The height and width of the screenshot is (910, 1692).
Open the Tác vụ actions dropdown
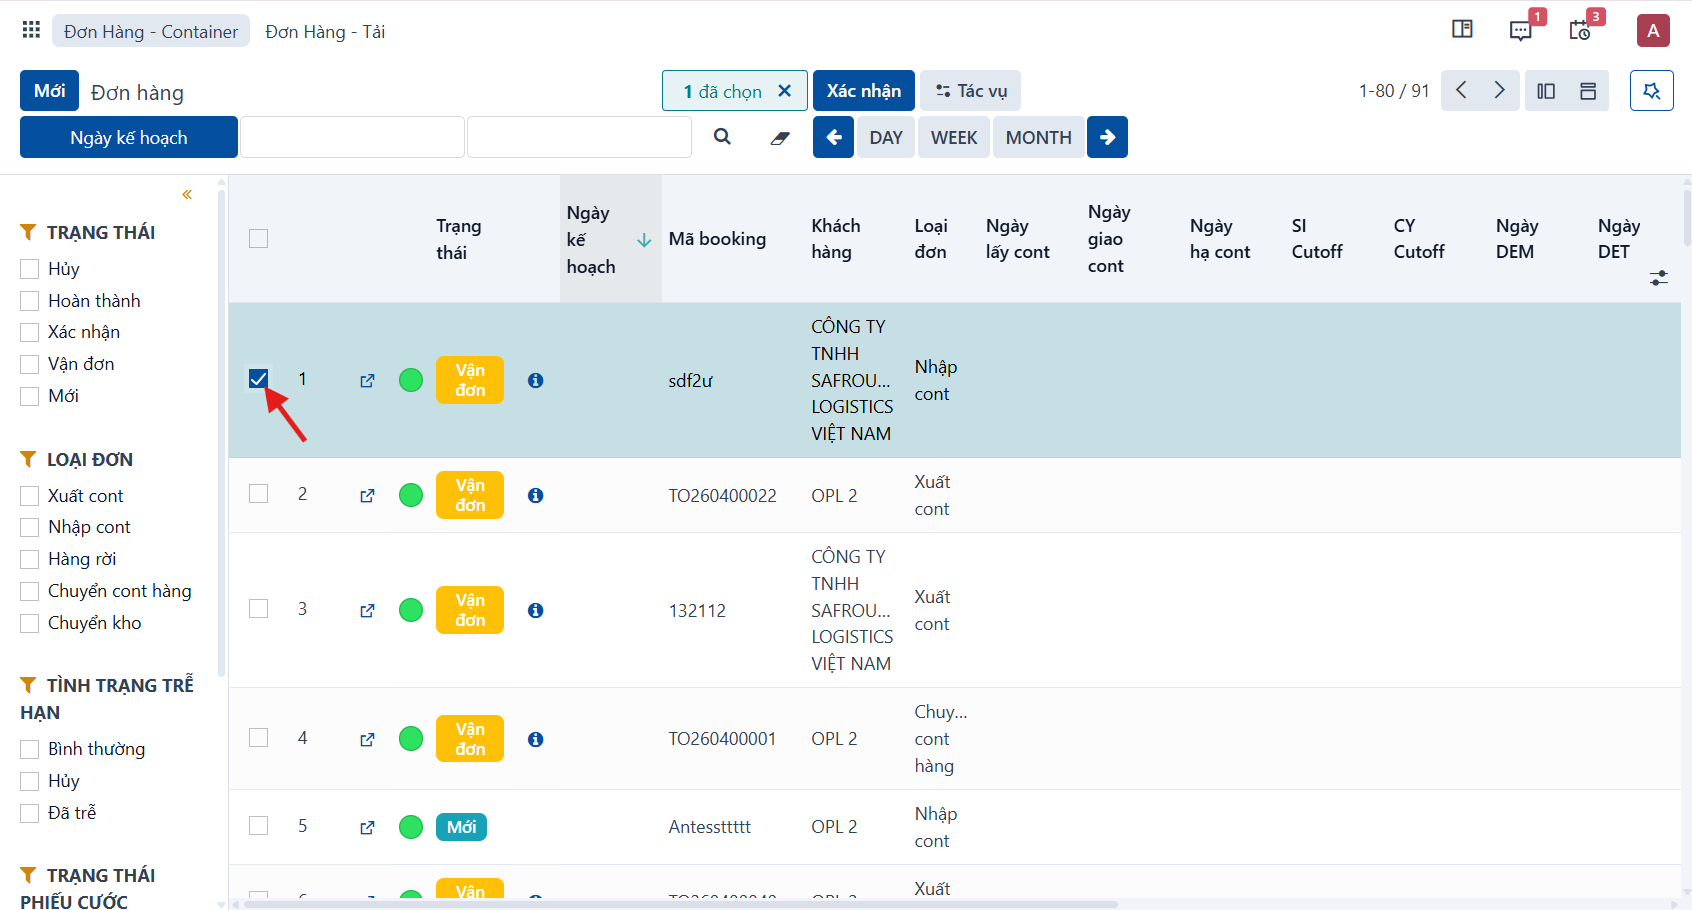(x=970, y=91)
